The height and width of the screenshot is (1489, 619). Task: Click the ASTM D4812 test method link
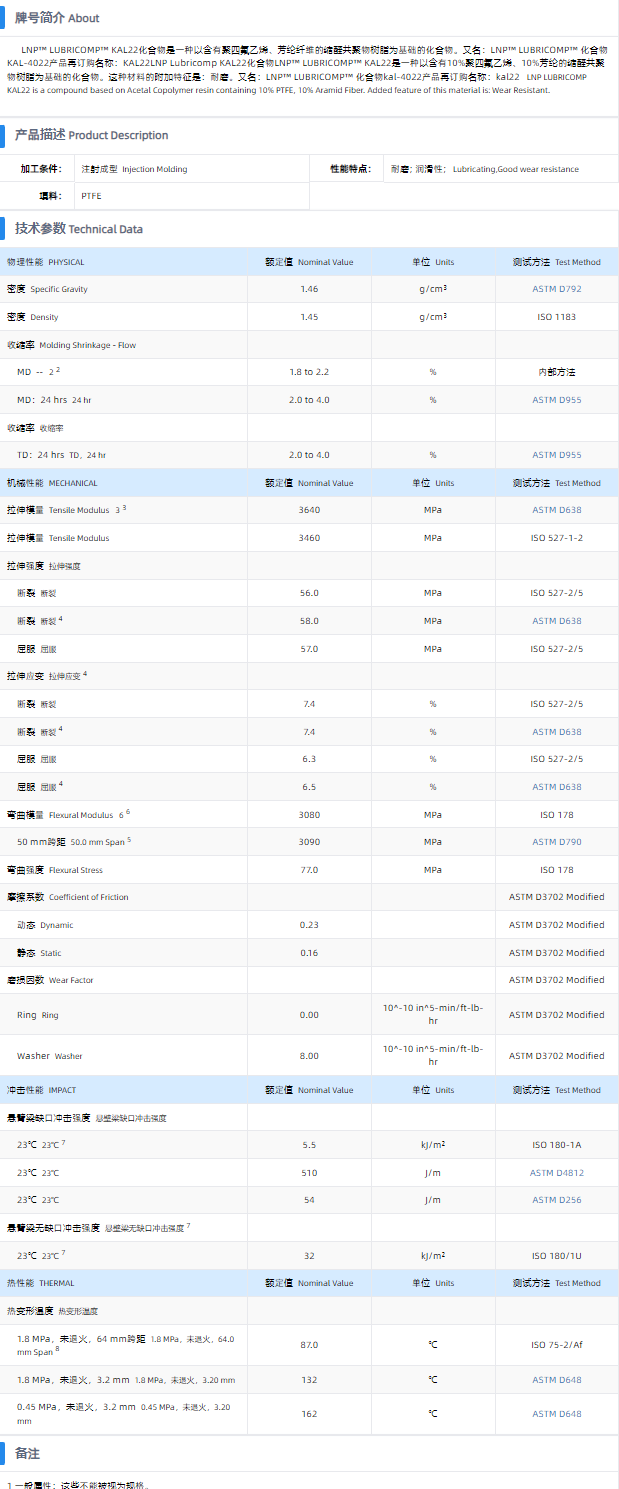coord(556,1172)
